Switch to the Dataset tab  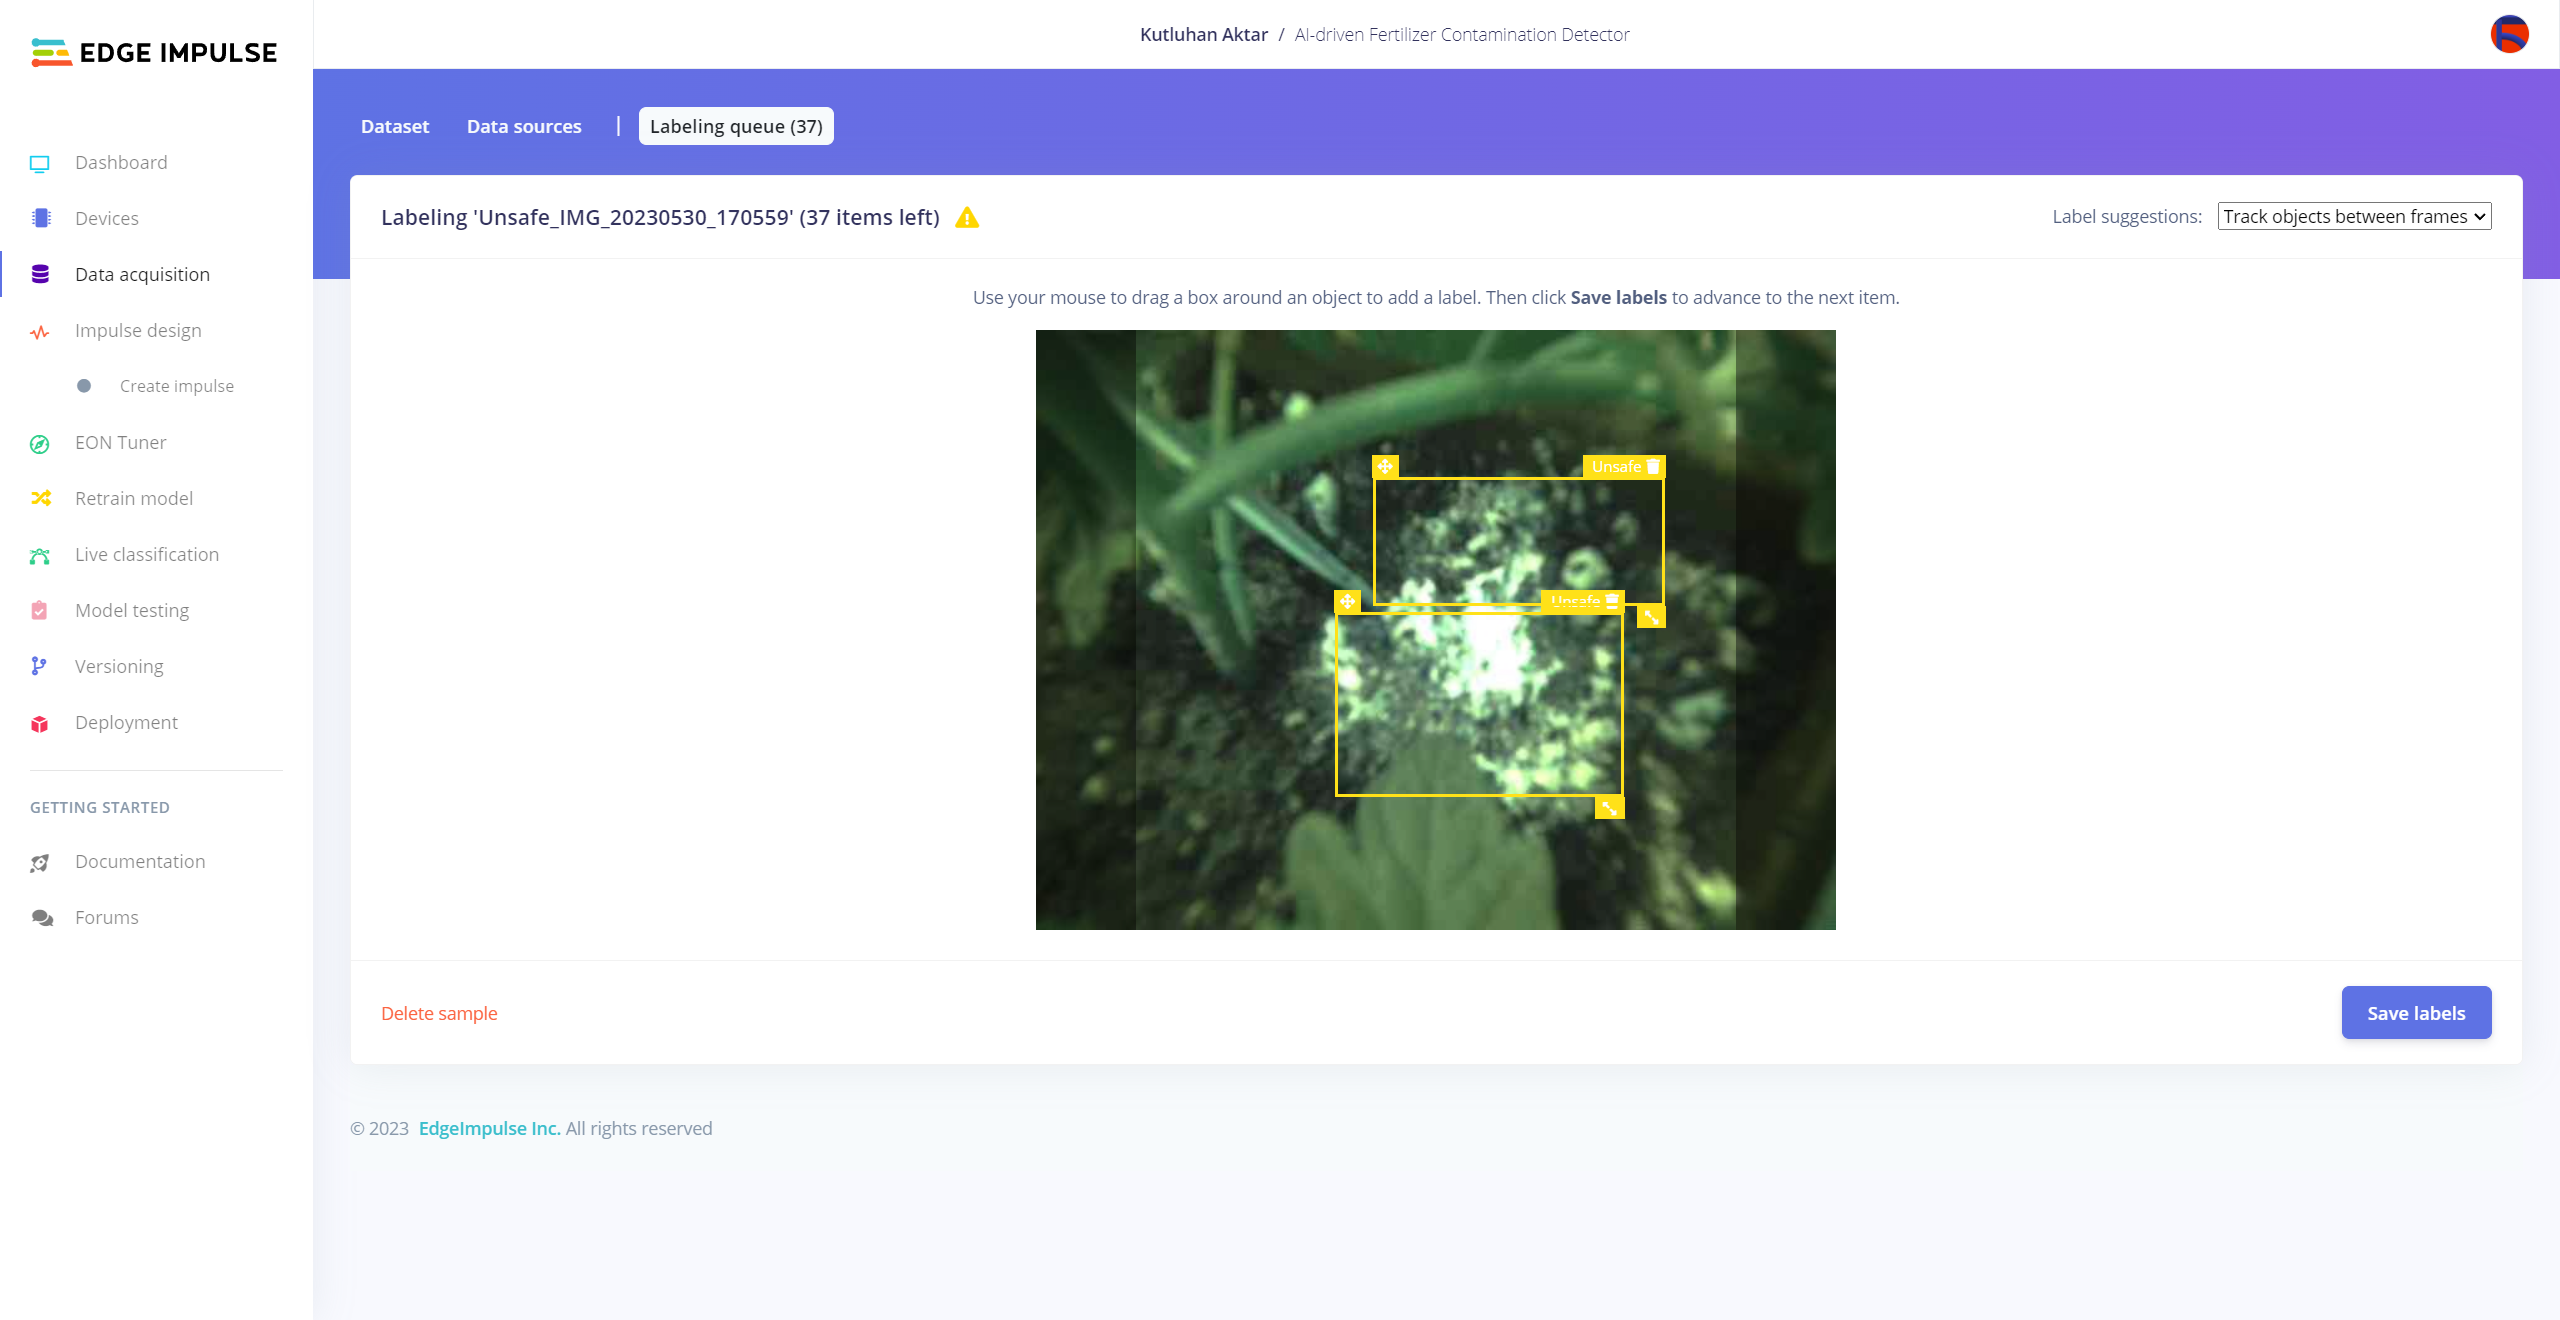[x=395, y=126]
